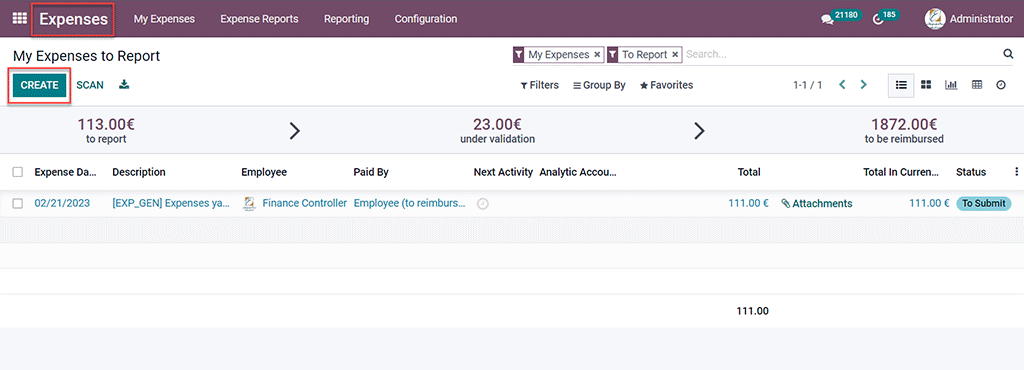
Task: Go to next page arrow
Action: [x=863, y=85]
